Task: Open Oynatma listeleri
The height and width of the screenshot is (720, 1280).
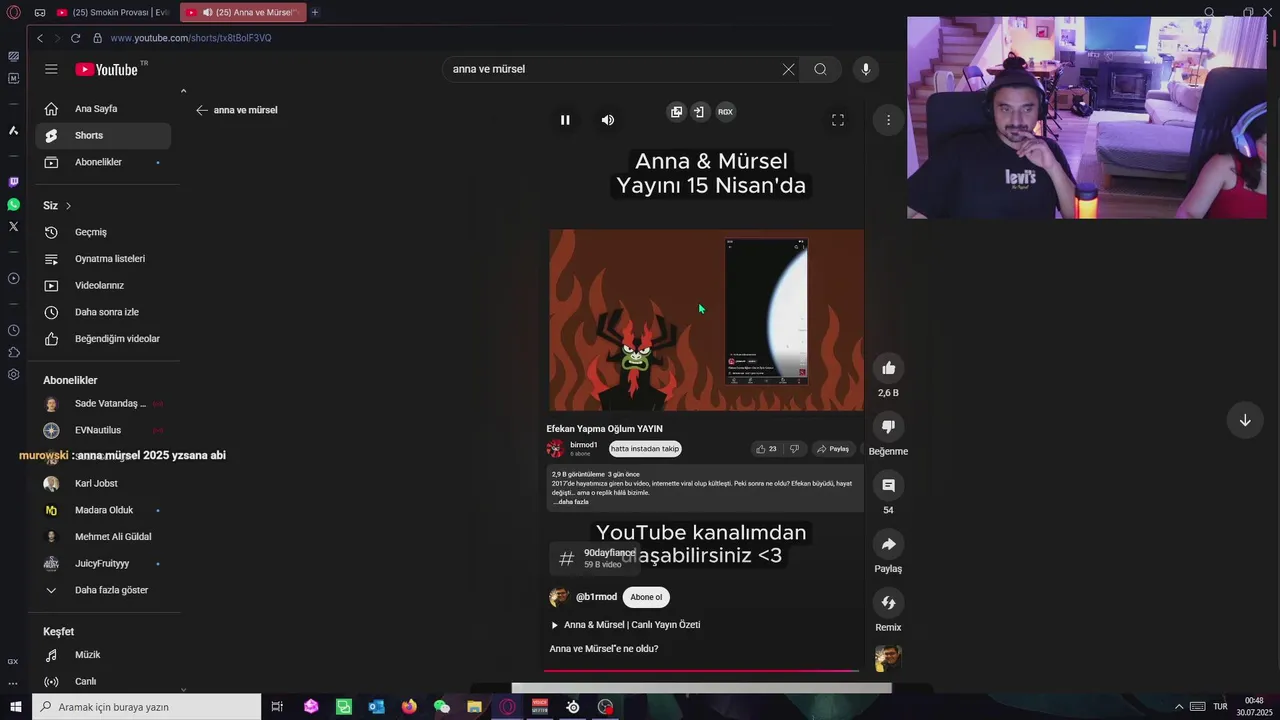Action: point(103,259)
